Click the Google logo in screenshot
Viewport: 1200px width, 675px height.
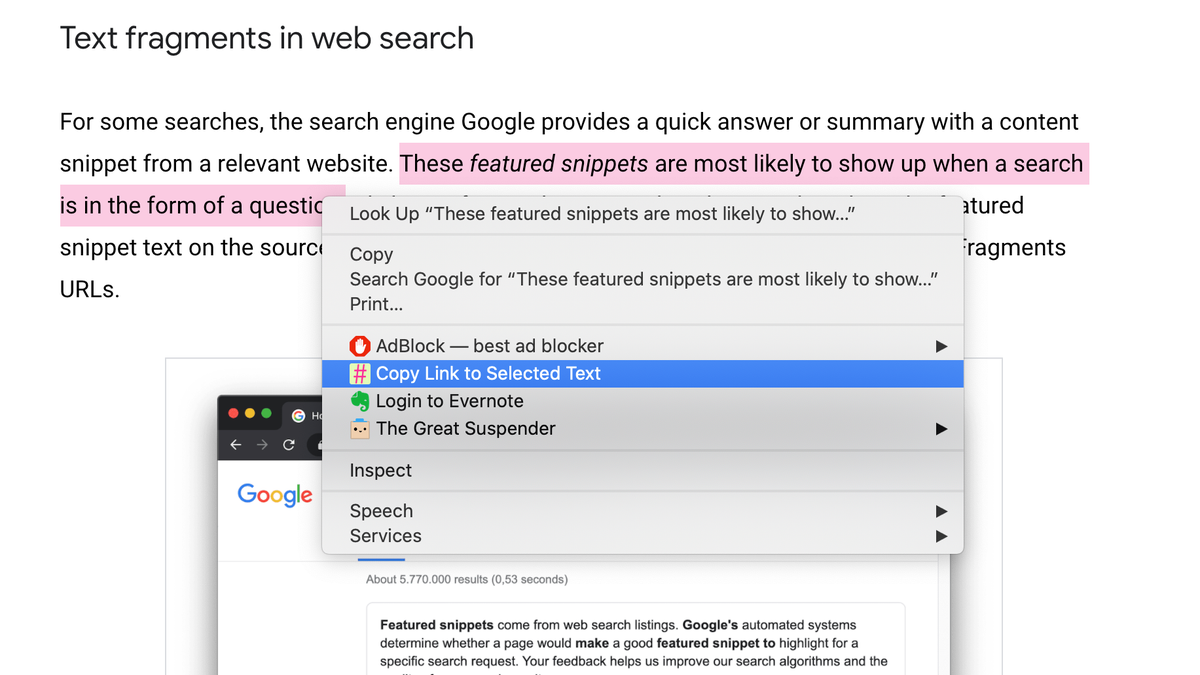pos(275,495)
